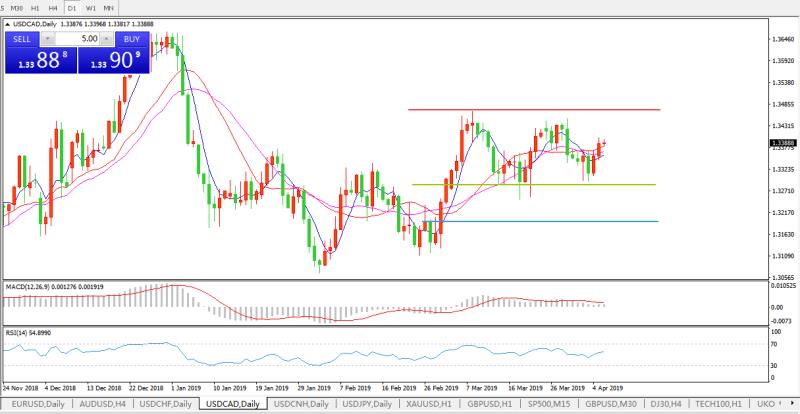Screen dimensions: 800x414
Task: Switch chart to M30 timeframe
Action: [17, 6]
